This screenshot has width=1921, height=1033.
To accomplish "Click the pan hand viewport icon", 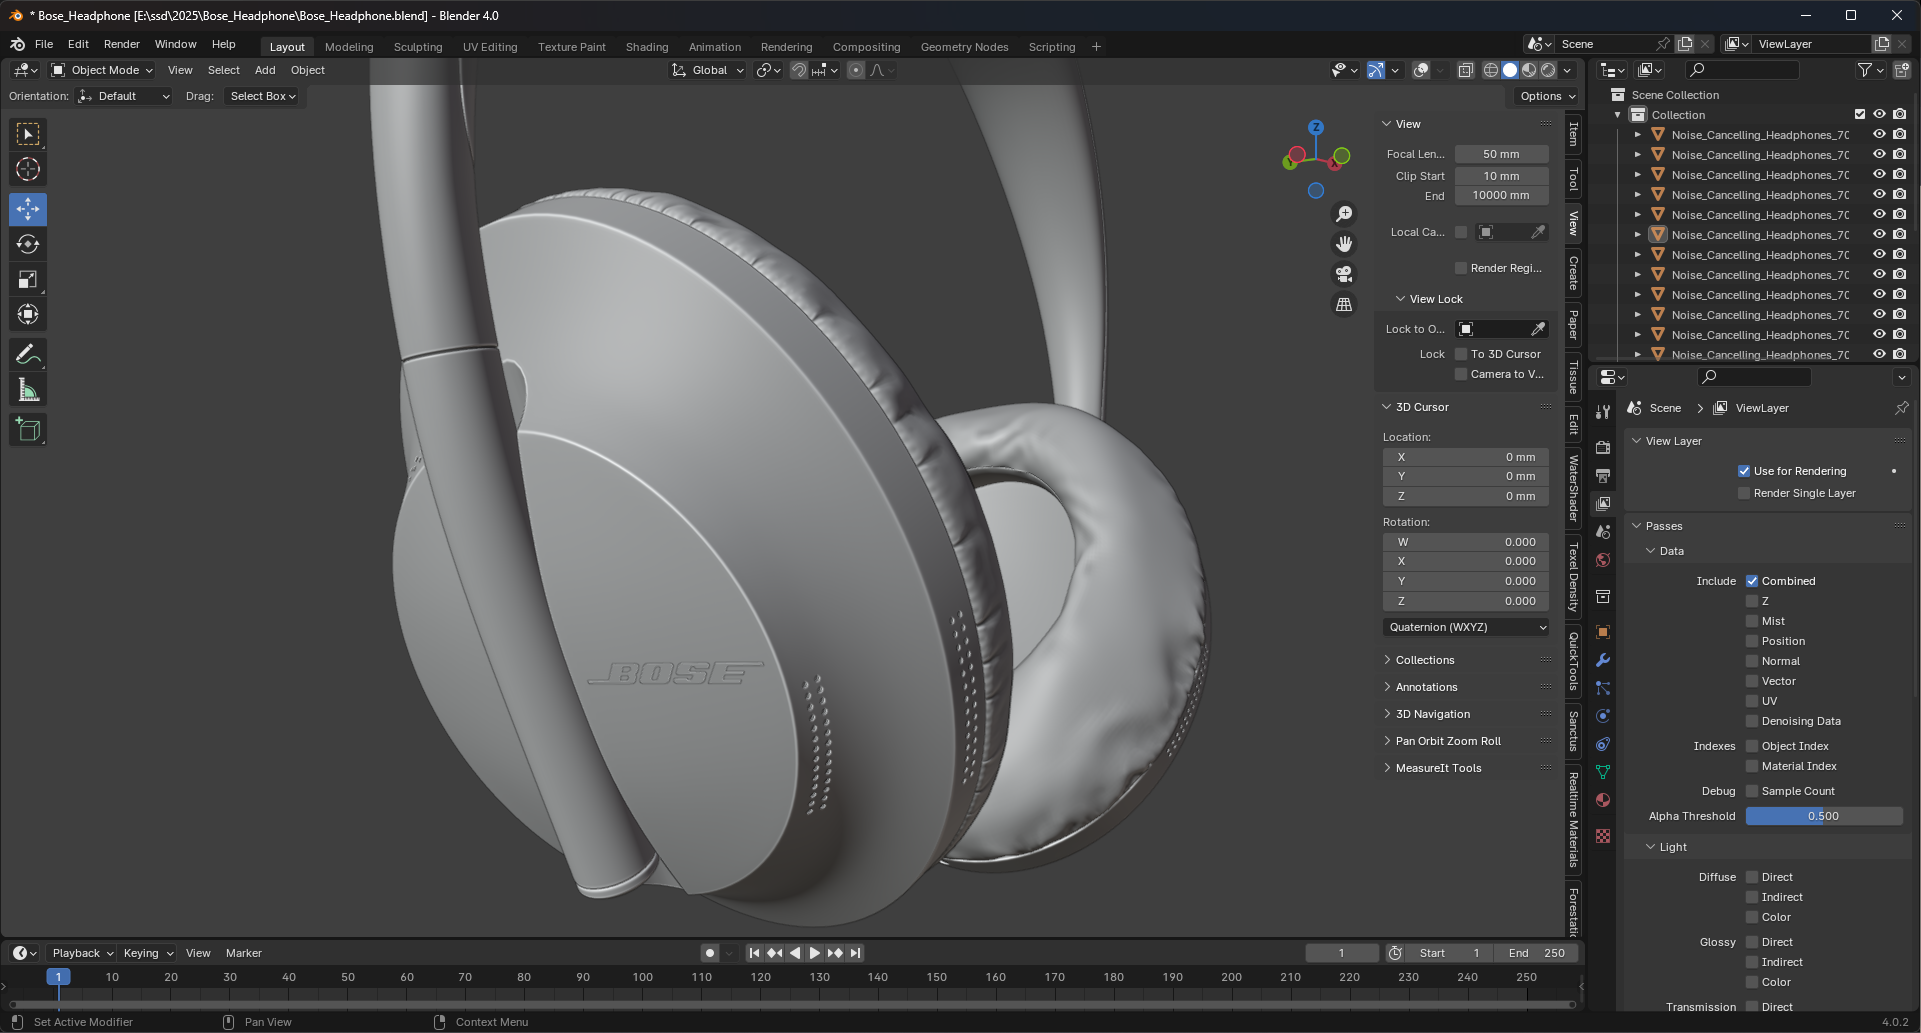I will 1344,244.
